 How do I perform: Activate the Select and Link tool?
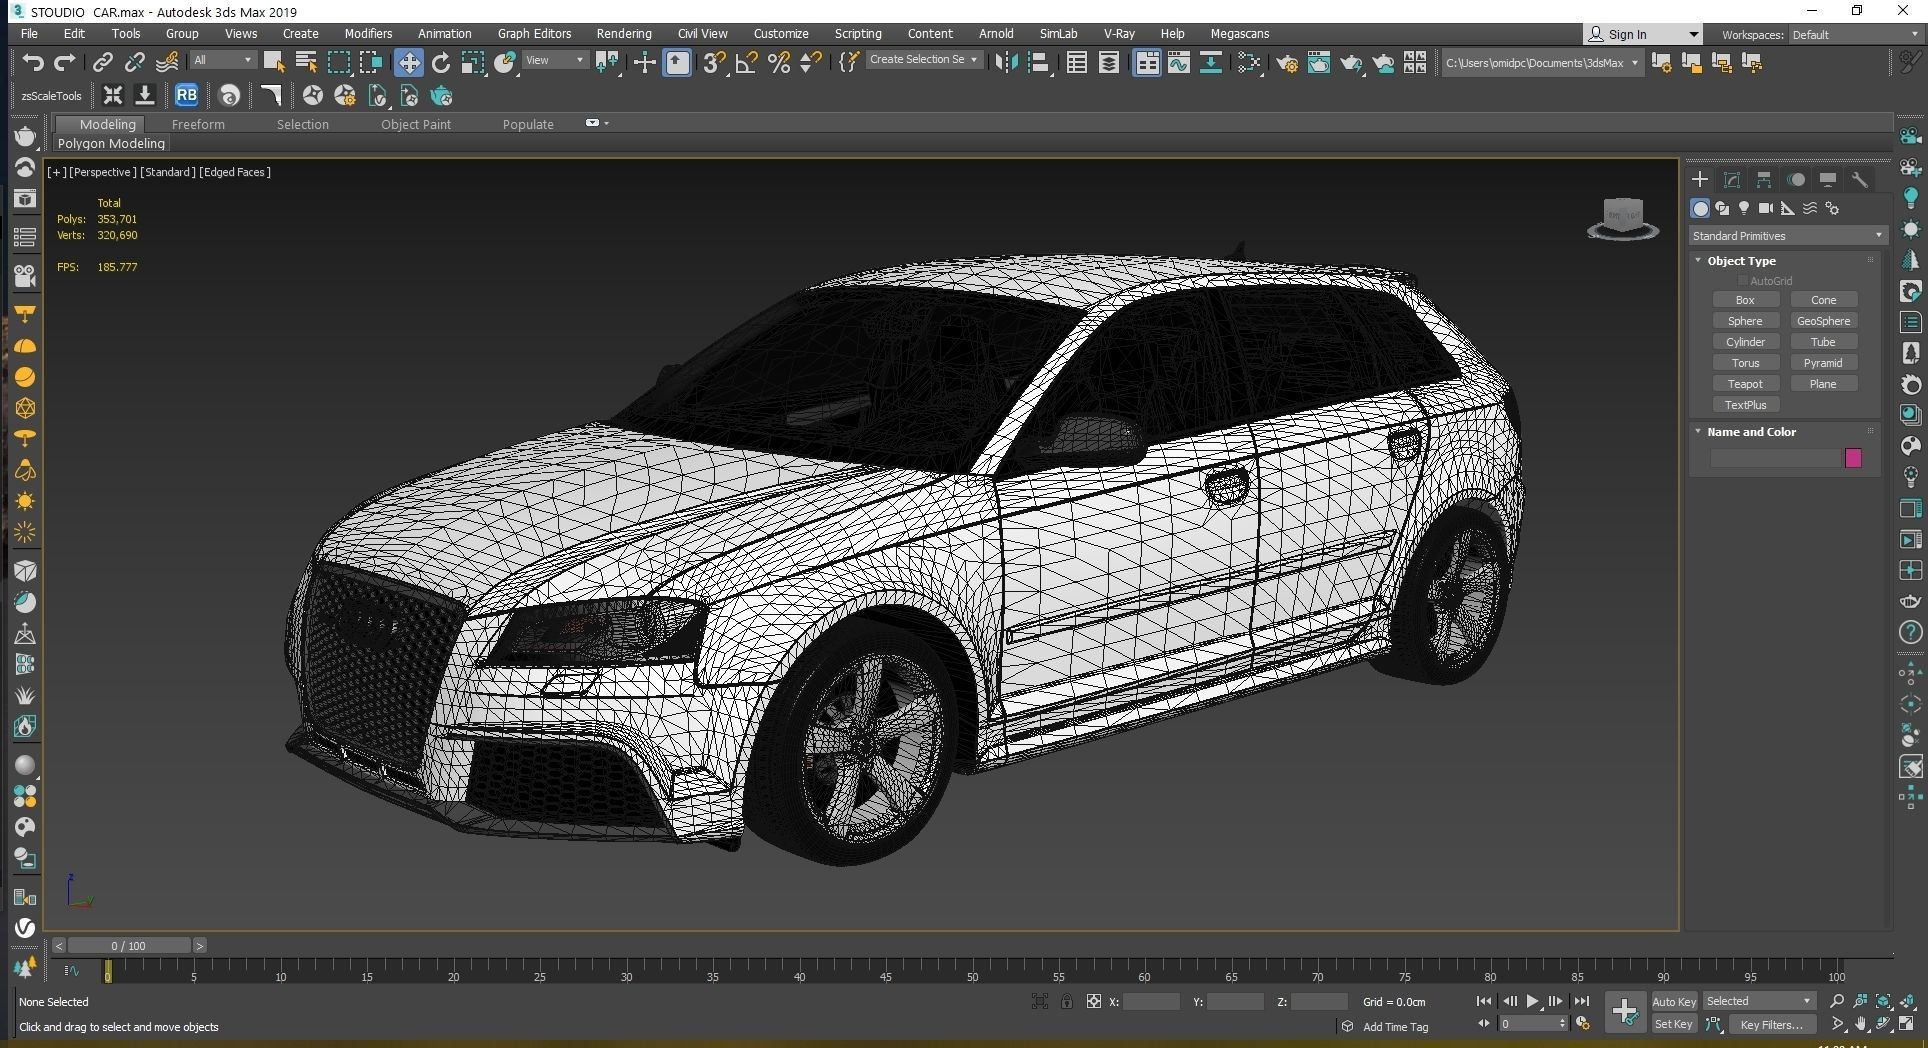tap(103, 63)
